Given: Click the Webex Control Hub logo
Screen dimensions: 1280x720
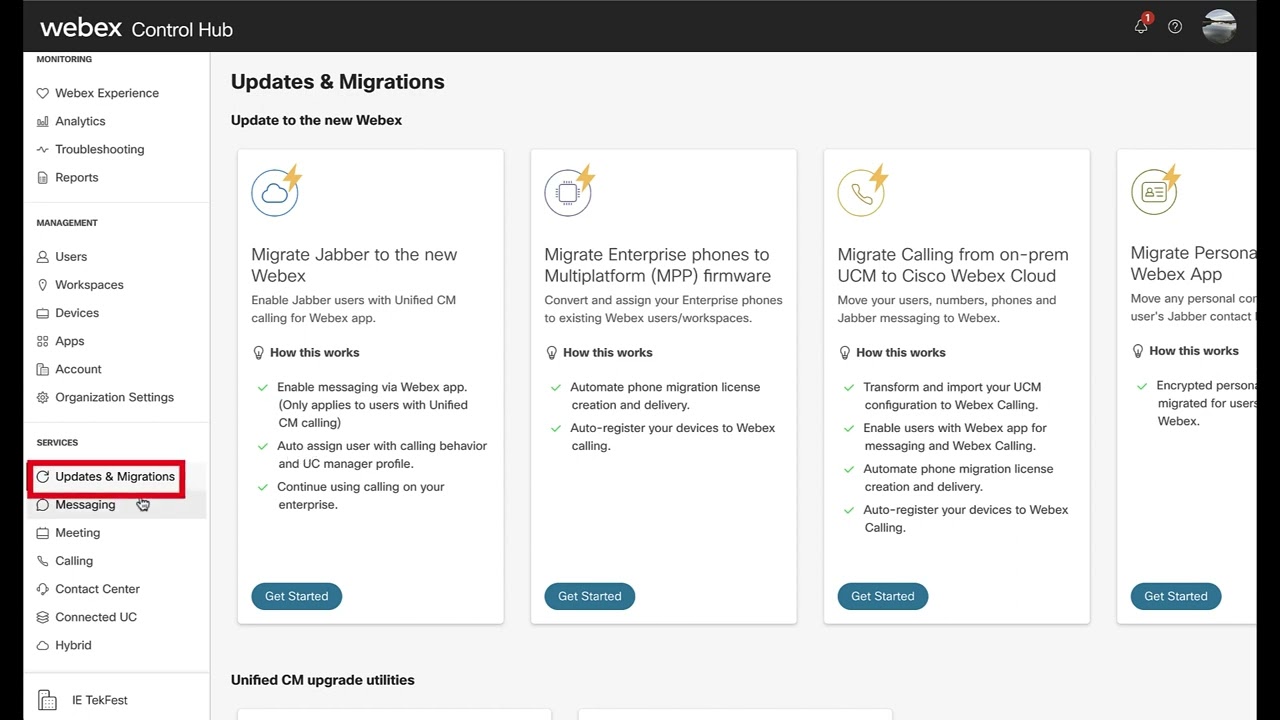Looking at the screenshot, I should pyautogui.click(x=136, y=28).
